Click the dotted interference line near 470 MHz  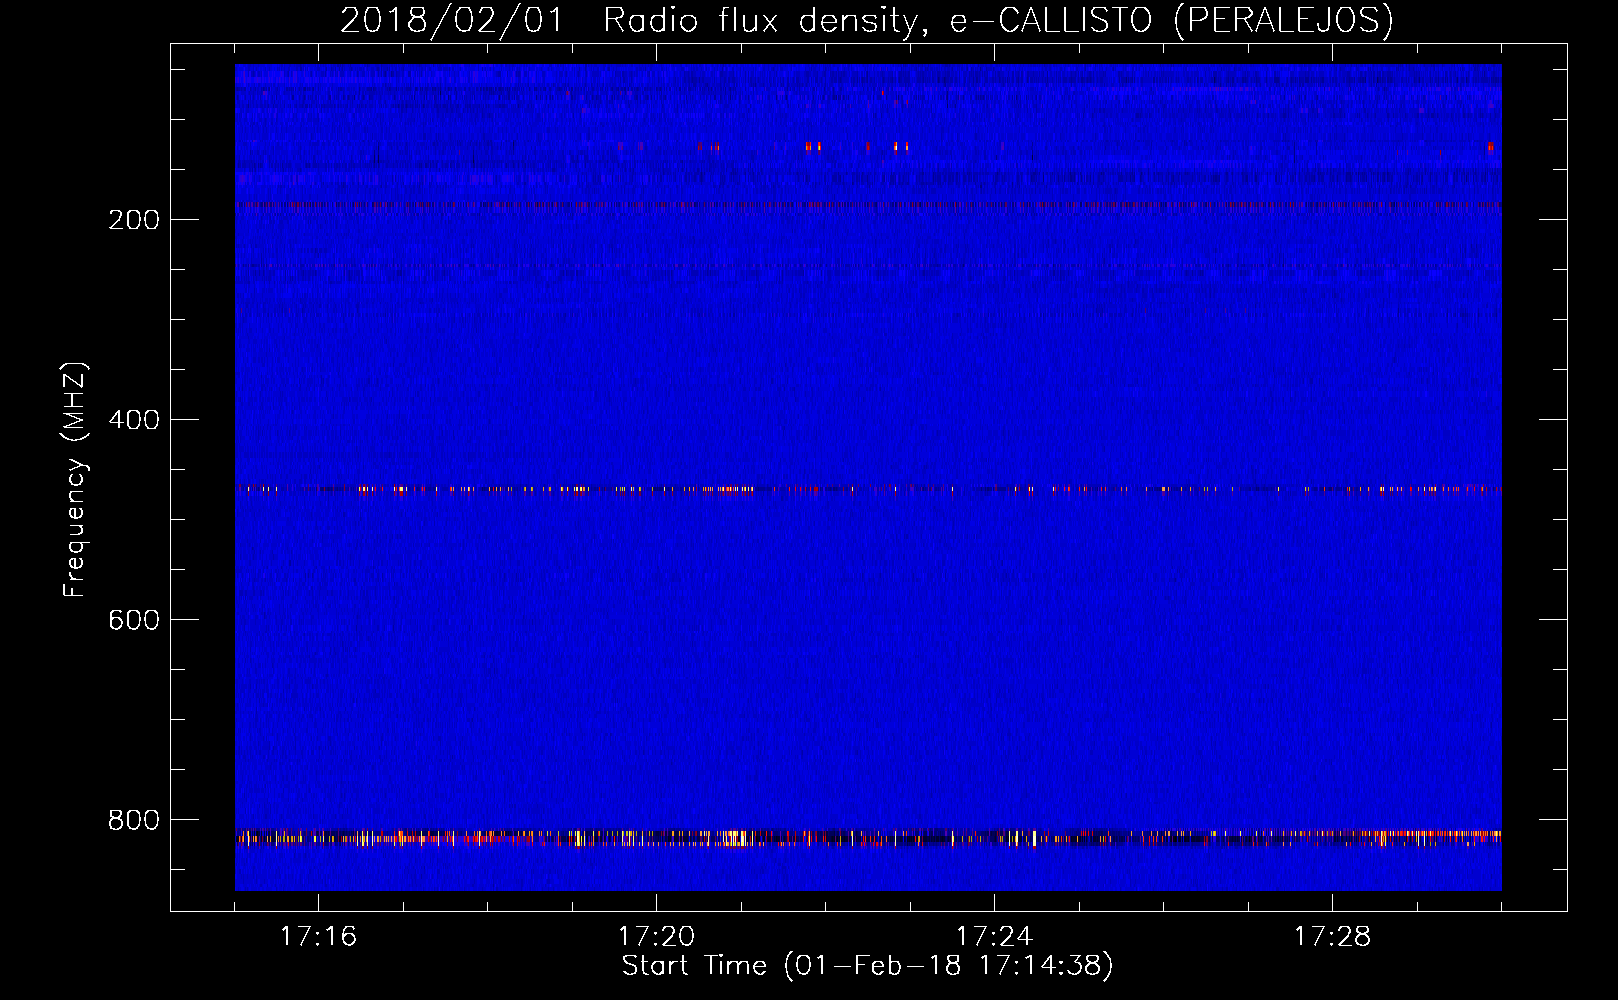[x=868, y=490]
